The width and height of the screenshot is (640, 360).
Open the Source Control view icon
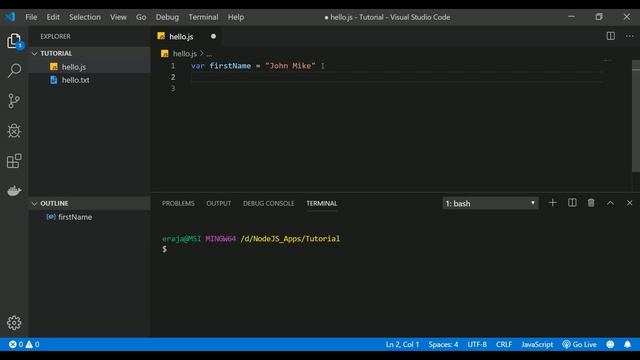(14, 101)
